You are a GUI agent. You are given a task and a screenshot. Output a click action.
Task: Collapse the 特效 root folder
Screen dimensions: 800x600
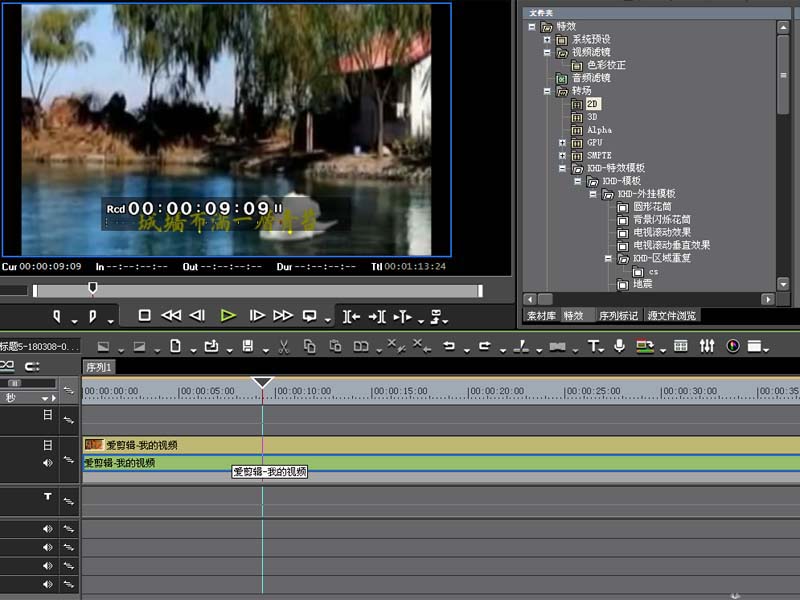click(532, 27)
